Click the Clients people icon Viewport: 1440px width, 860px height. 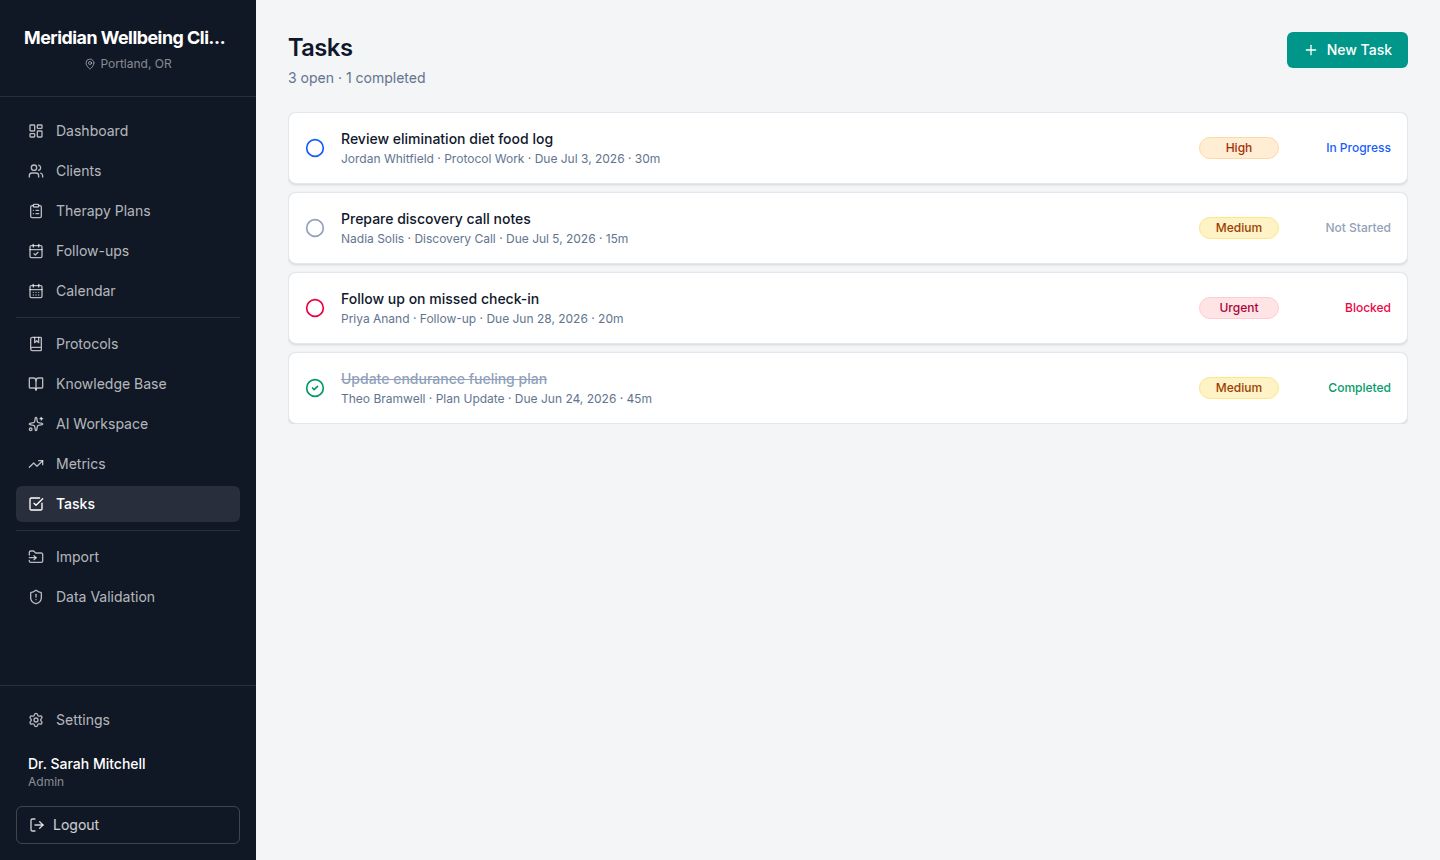[x=36, y=171]
